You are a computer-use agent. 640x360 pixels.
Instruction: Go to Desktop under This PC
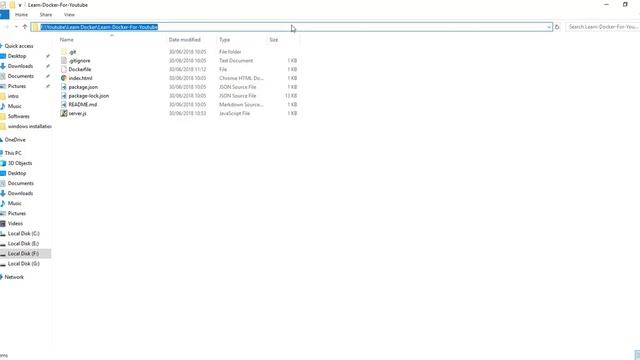[x=17, y=173]
